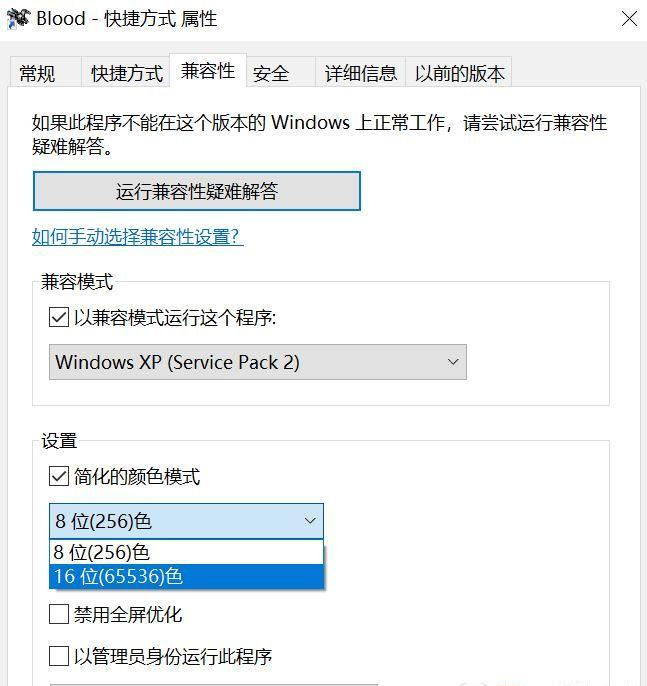Open the 如何手动选择兼容性设置? link
The width and height of the screenshot is (647, 686).
(138, 237)
